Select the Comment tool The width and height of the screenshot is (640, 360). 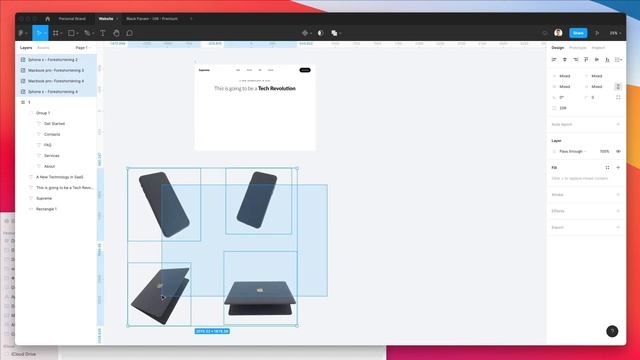point(129,33)
